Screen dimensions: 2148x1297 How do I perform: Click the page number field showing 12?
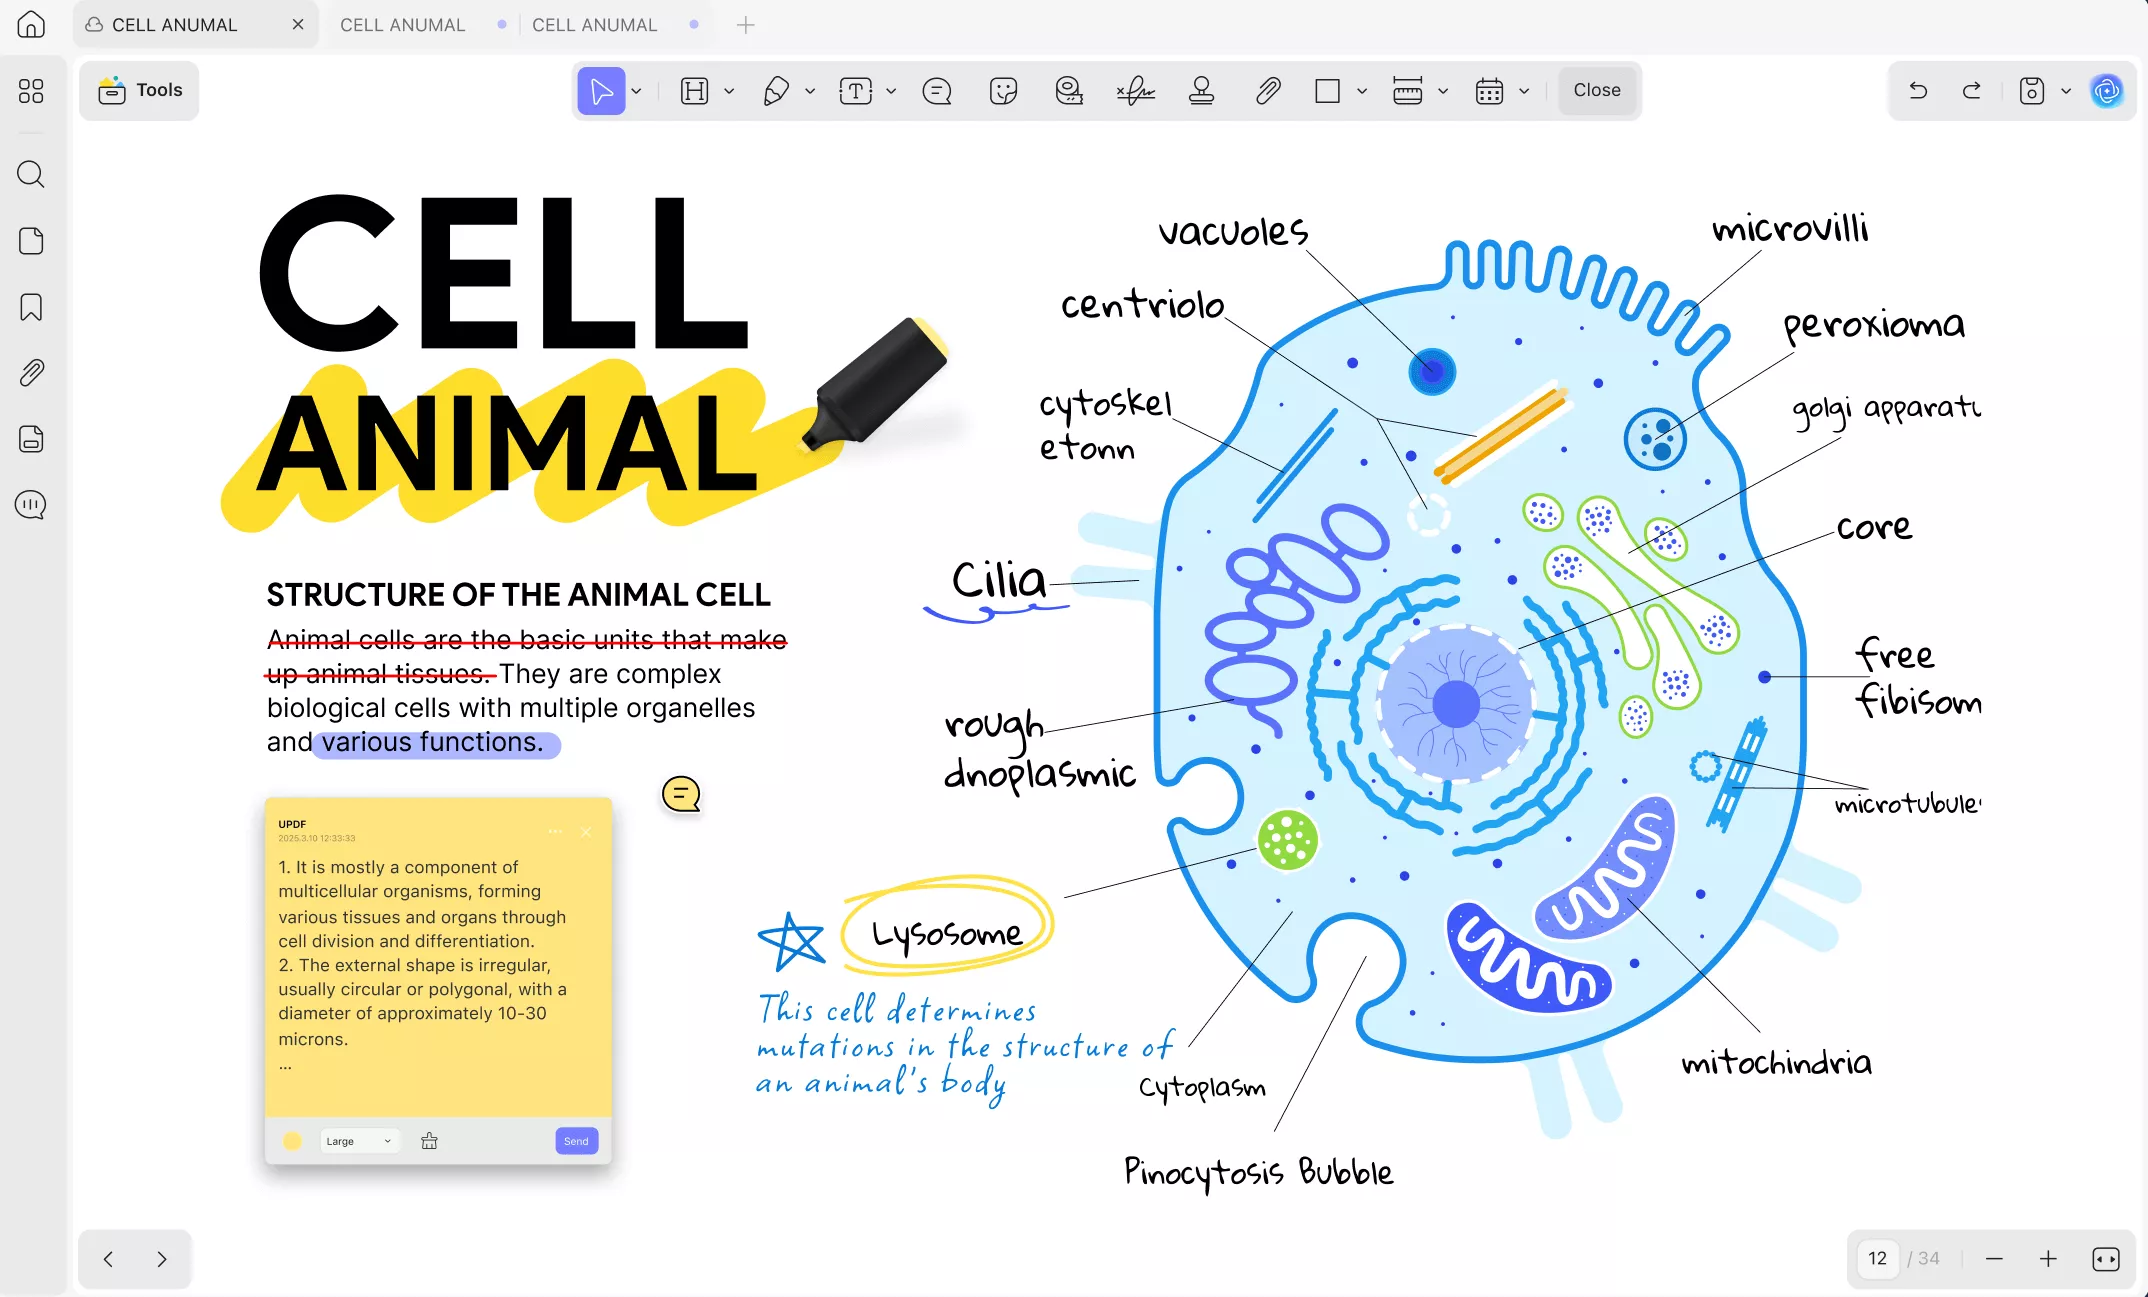[1877, 1259]
